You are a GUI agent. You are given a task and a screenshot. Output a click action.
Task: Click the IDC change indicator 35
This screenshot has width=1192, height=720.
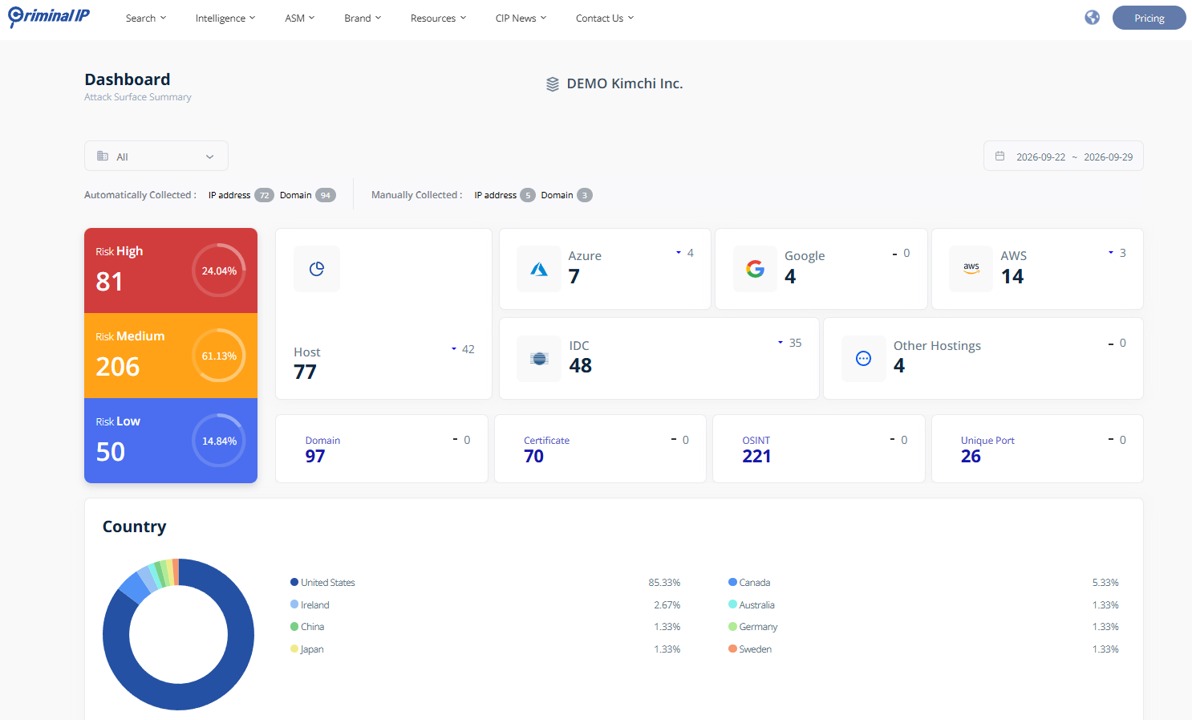(x=791, y=343)
